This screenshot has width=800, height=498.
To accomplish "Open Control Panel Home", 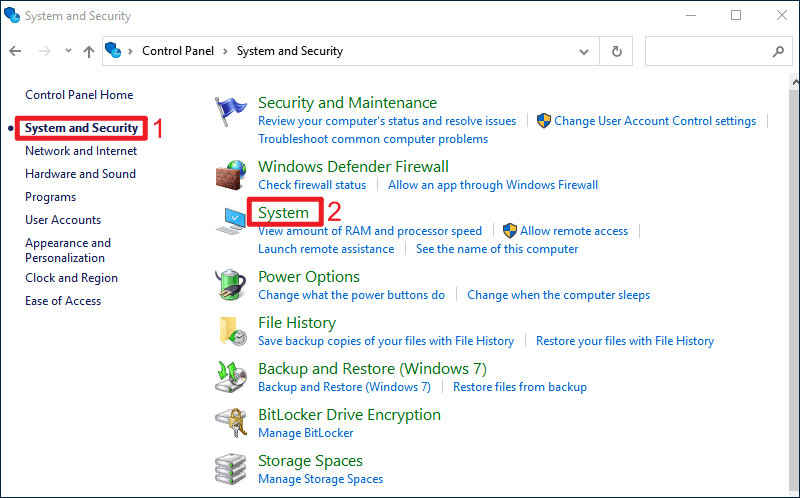I will point(79,95).
